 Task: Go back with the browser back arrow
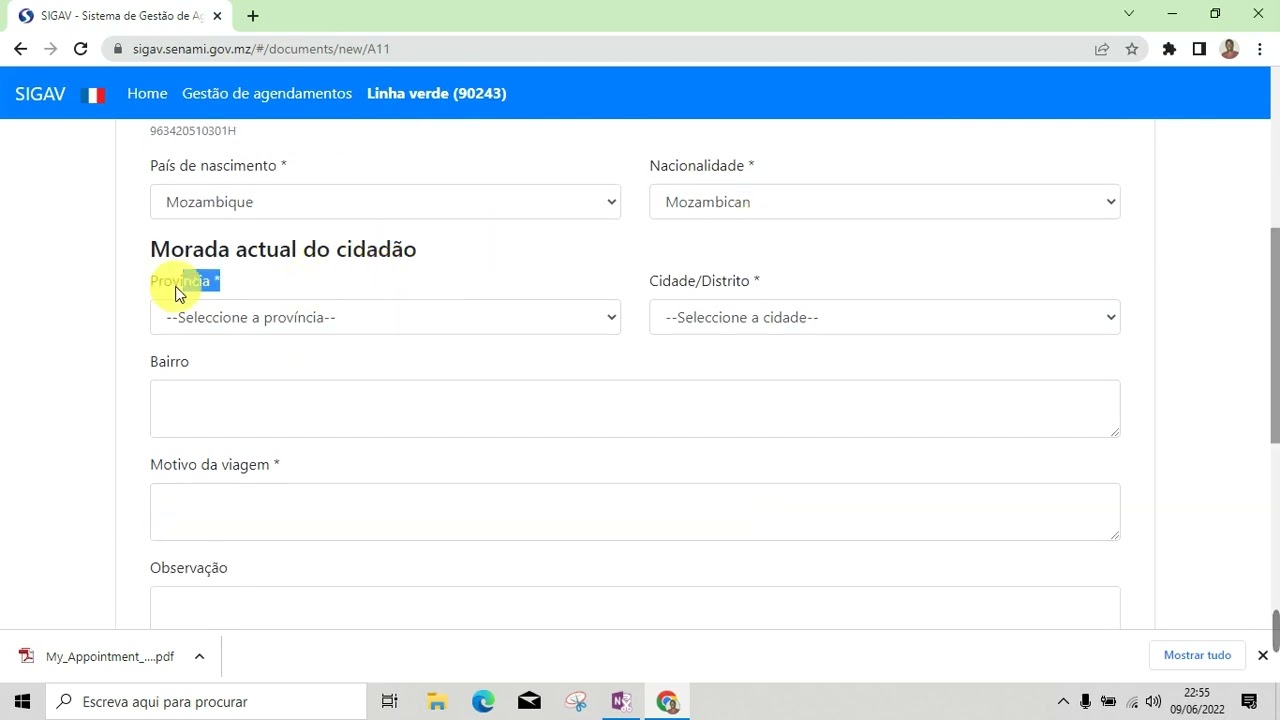point(20,48)
